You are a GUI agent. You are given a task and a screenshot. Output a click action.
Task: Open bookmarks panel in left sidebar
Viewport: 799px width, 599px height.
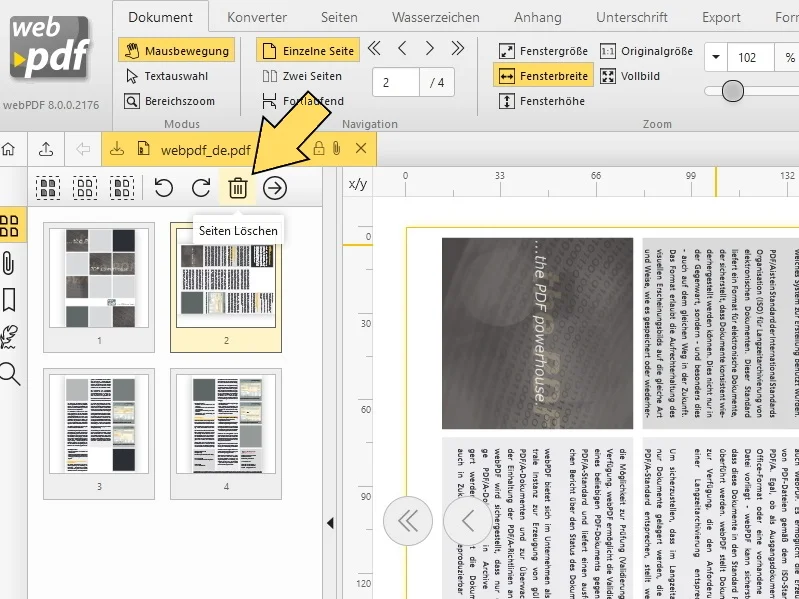point(10,299)
